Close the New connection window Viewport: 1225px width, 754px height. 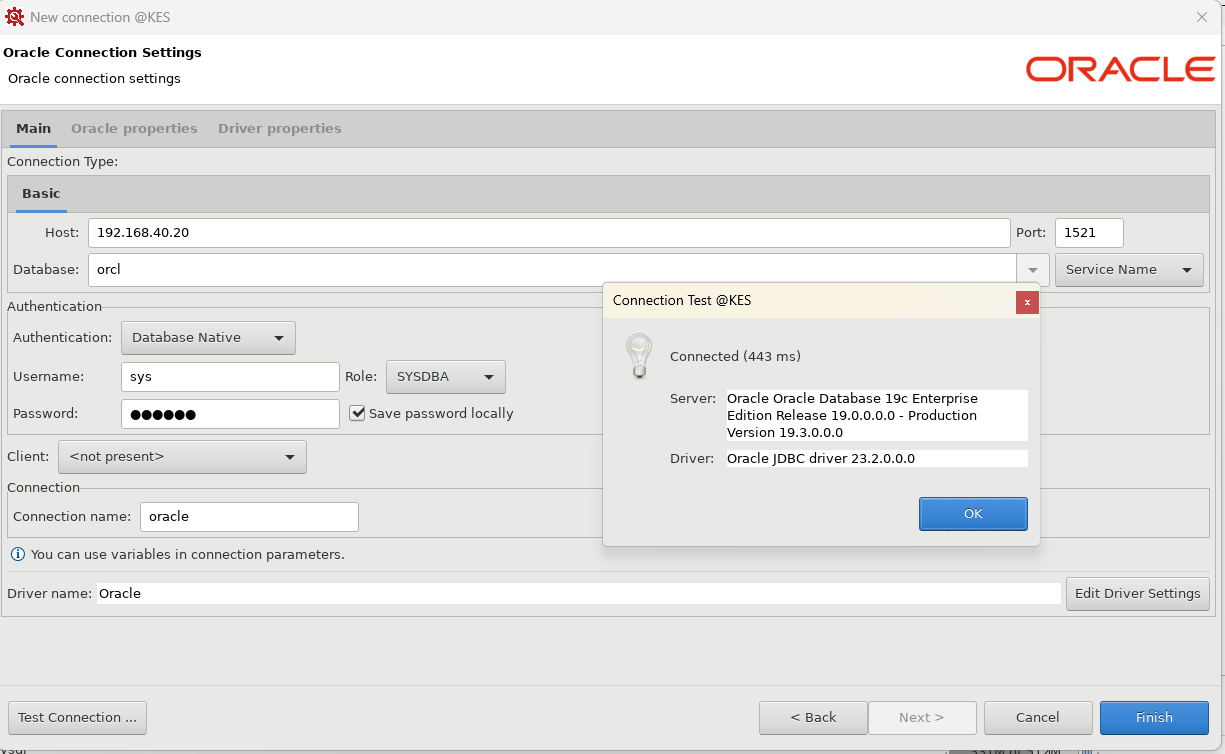point(1202,17)
